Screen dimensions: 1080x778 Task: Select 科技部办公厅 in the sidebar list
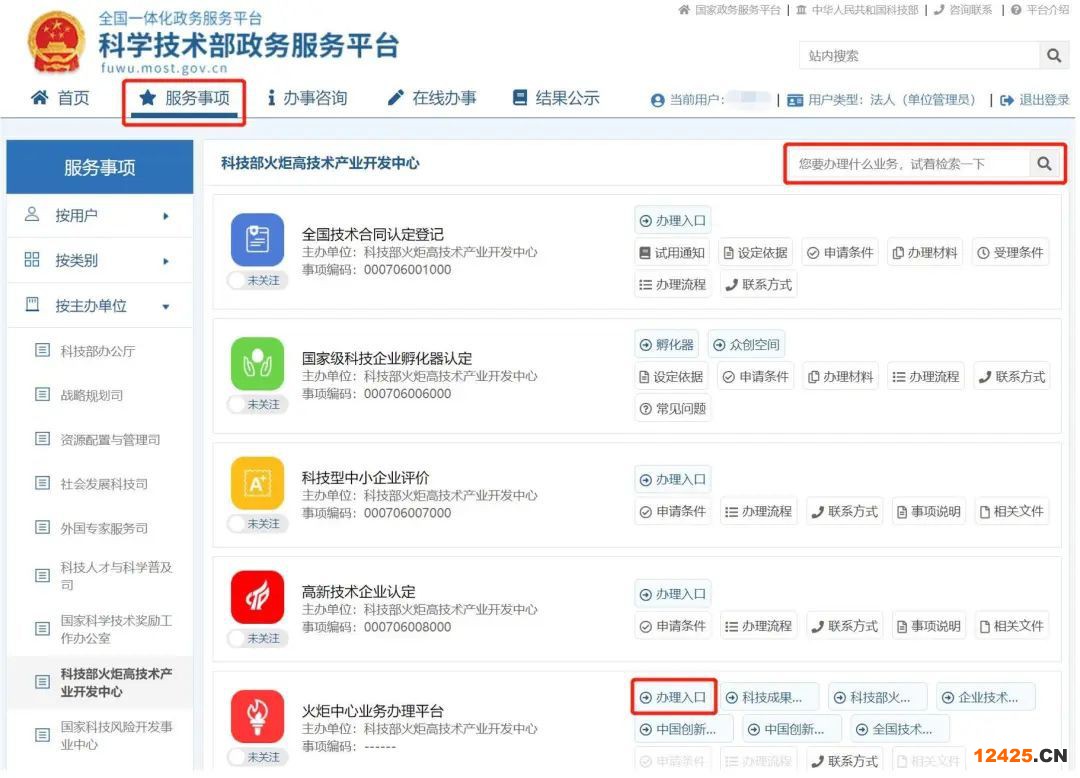point(97,351)
